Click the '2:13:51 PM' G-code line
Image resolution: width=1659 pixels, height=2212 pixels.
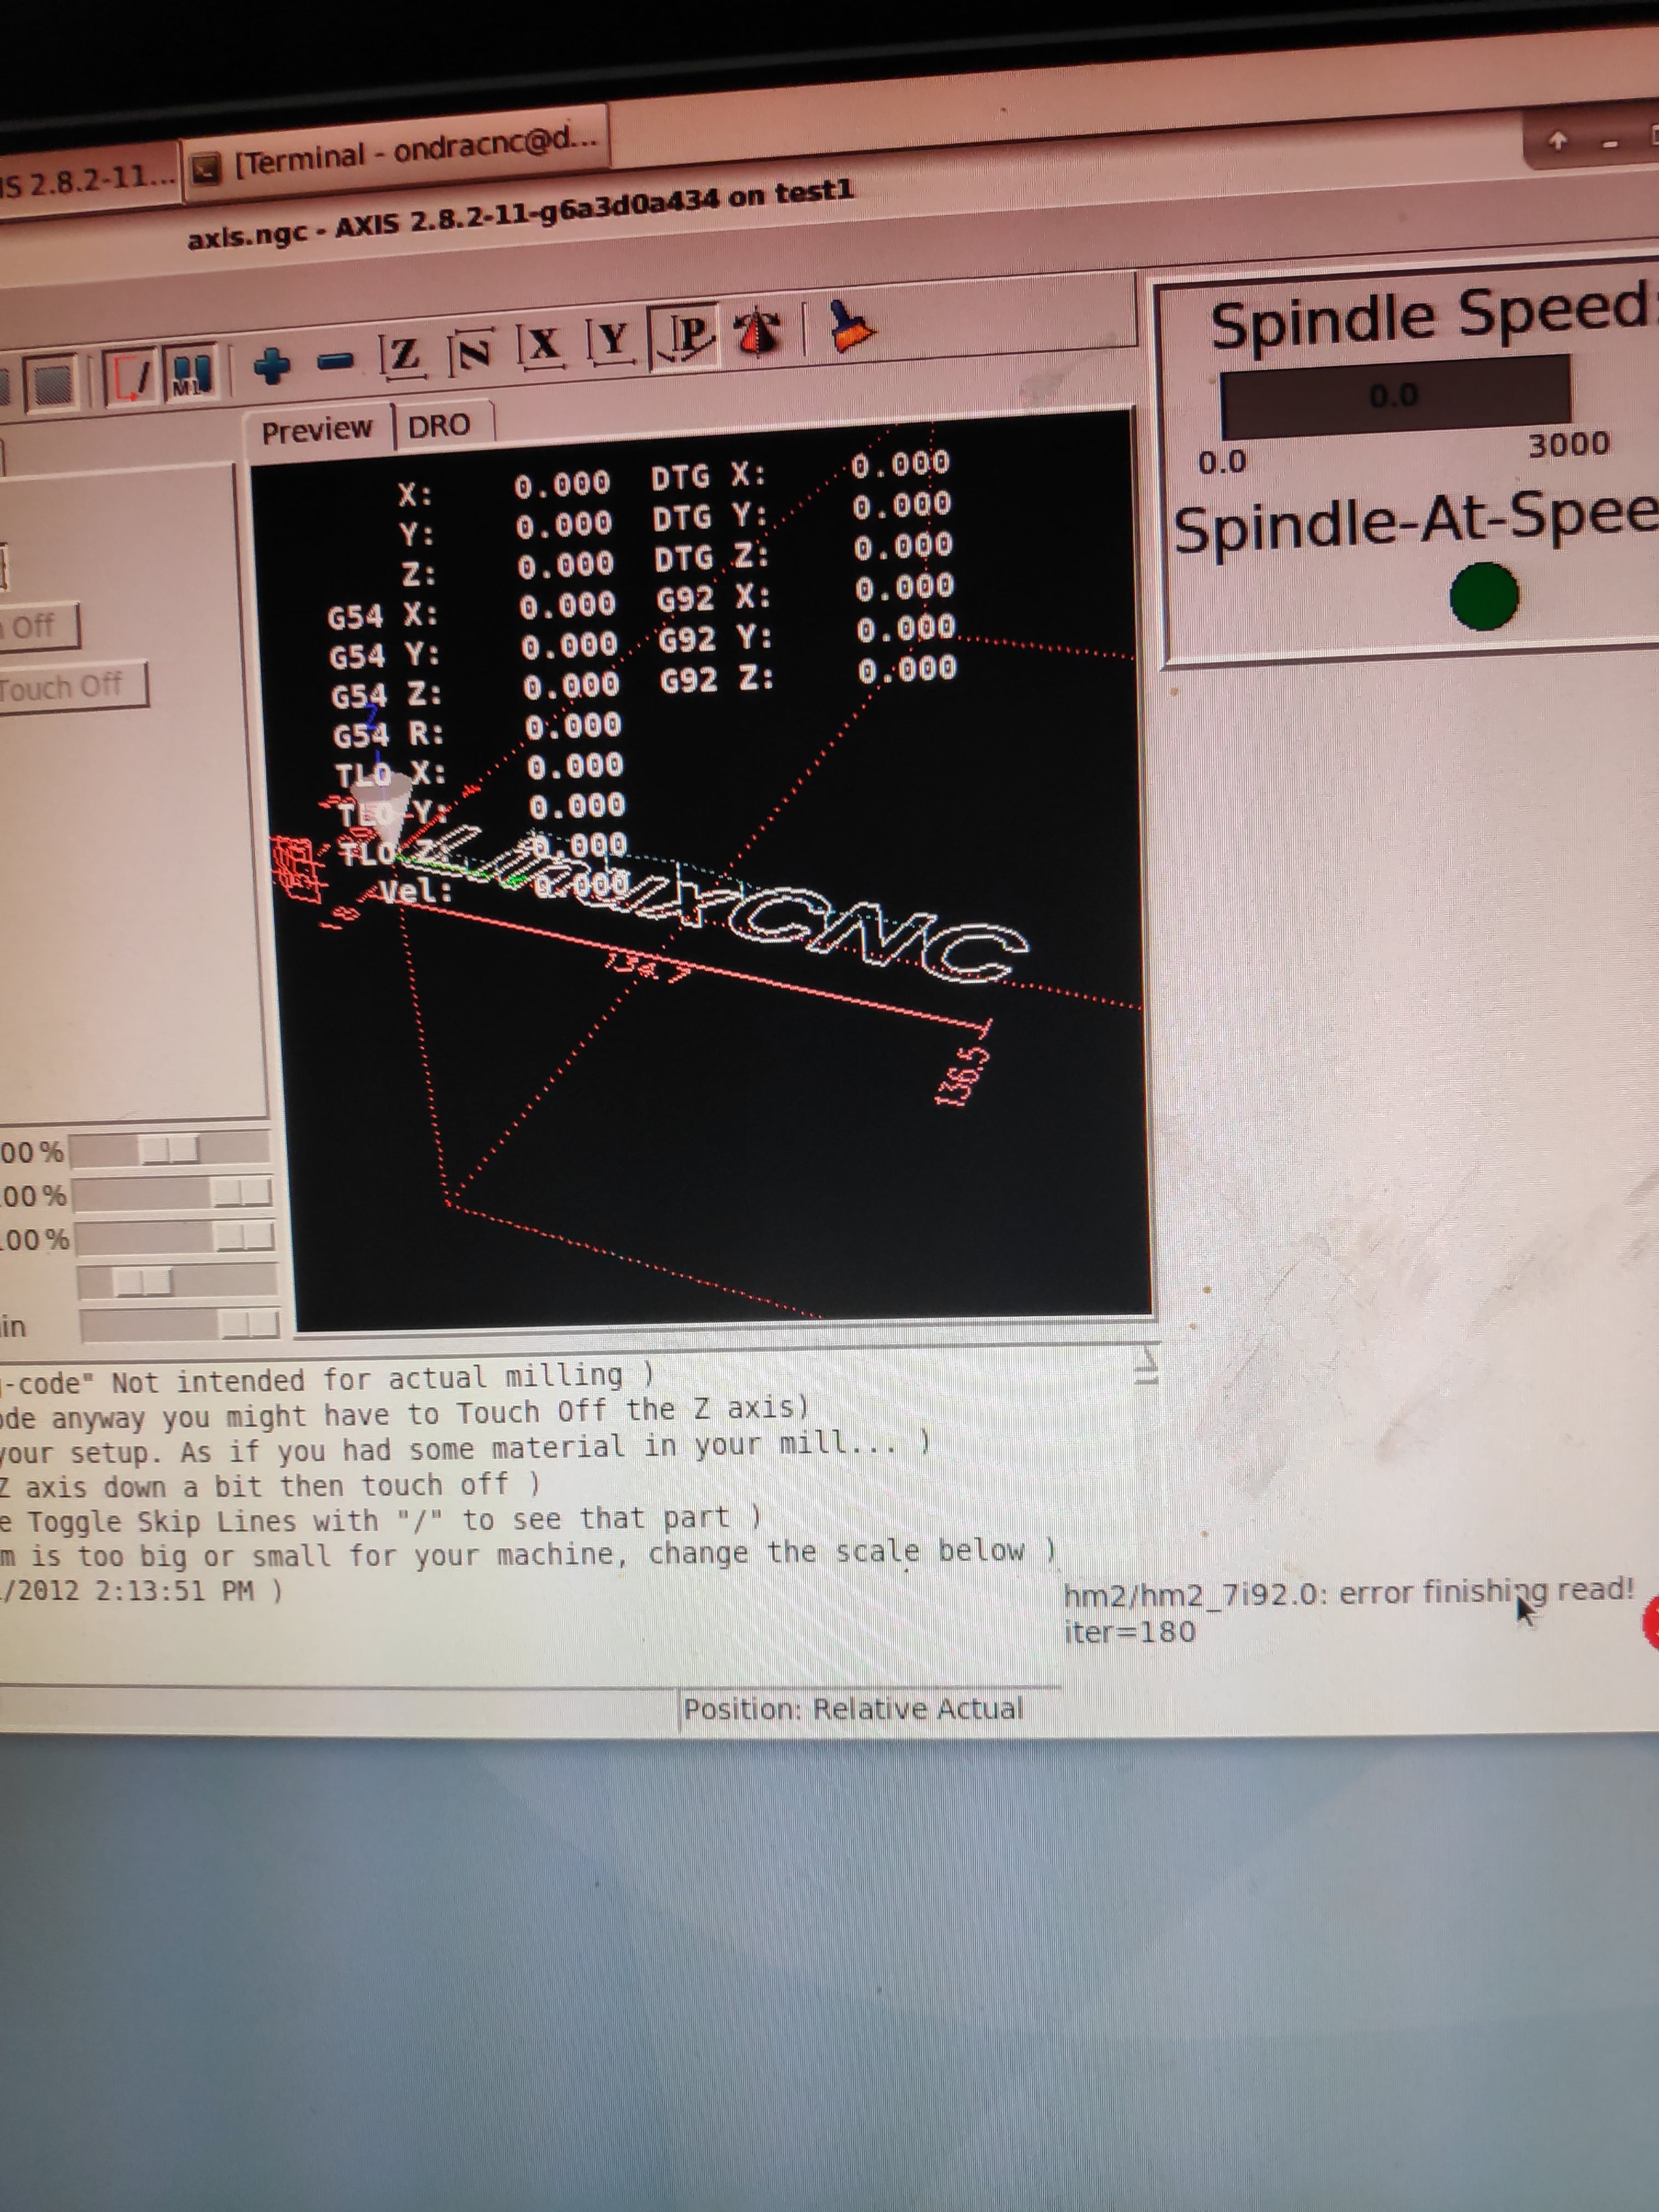pos(142,1590)
